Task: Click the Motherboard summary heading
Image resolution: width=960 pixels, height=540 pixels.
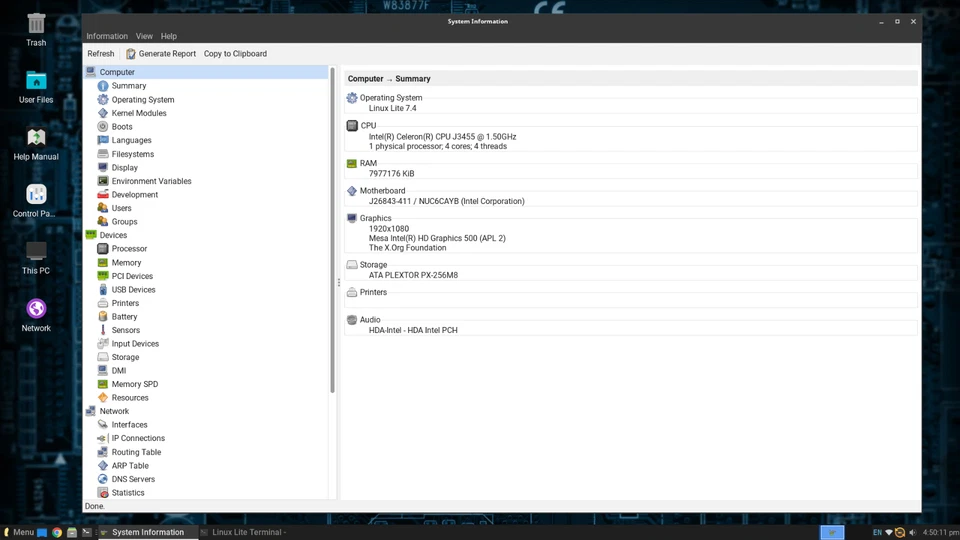Action: [382, 190]
